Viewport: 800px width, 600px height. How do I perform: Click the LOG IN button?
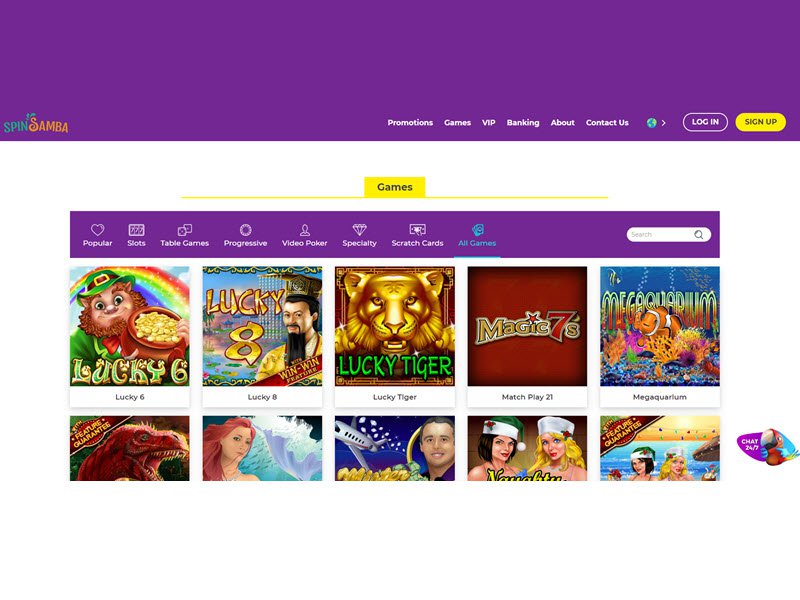705,122
